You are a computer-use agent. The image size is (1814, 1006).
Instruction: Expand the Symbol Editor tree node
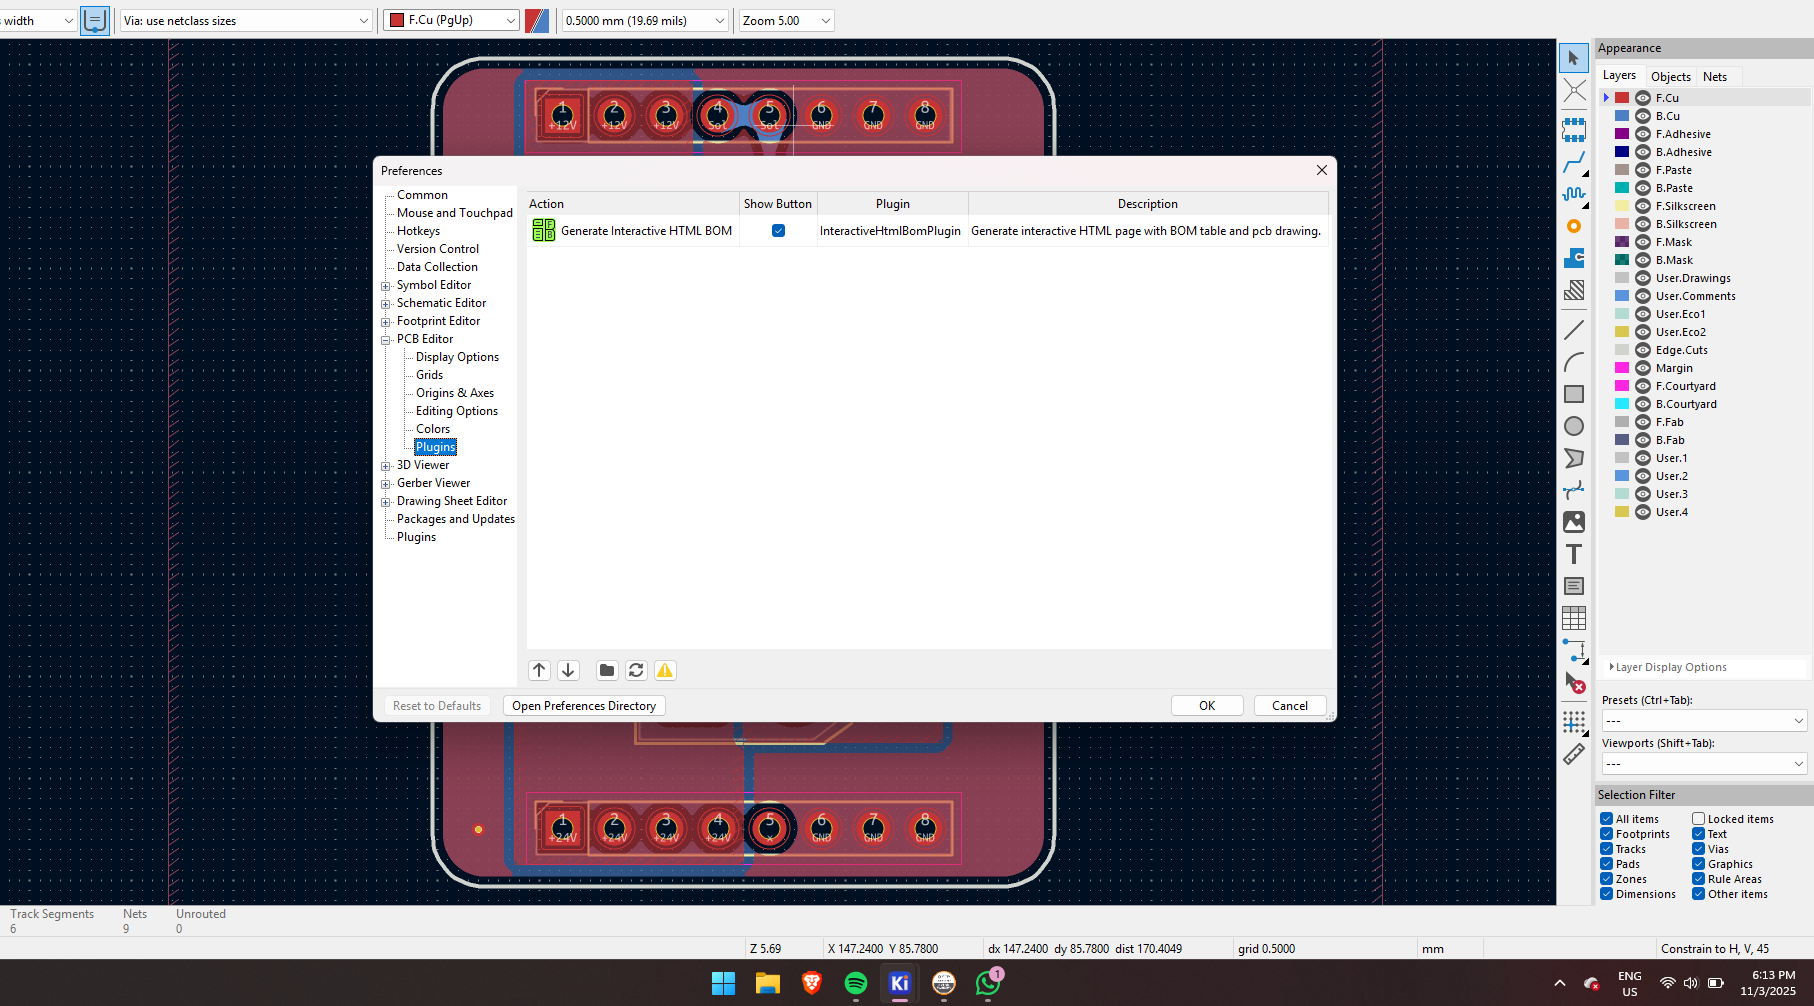386,286
